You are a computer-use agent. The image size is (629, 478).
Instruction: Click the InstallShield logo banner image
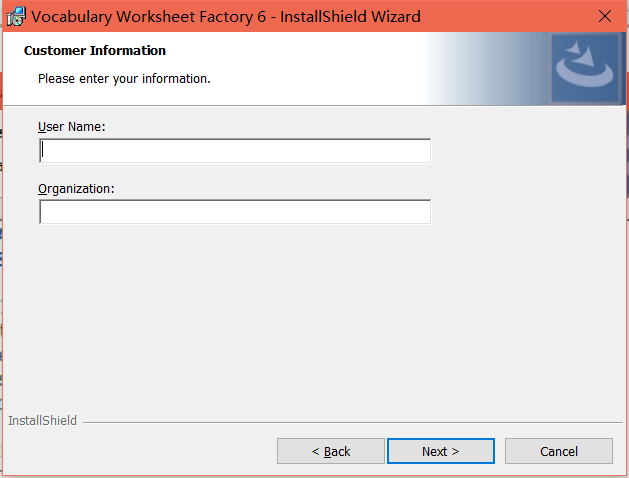(585, 68)
